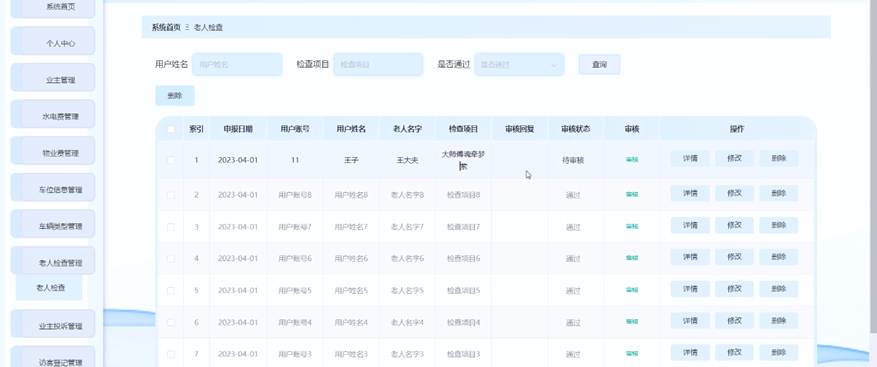Click 修改 for the 用户姓名8 row

coord(734,193)
